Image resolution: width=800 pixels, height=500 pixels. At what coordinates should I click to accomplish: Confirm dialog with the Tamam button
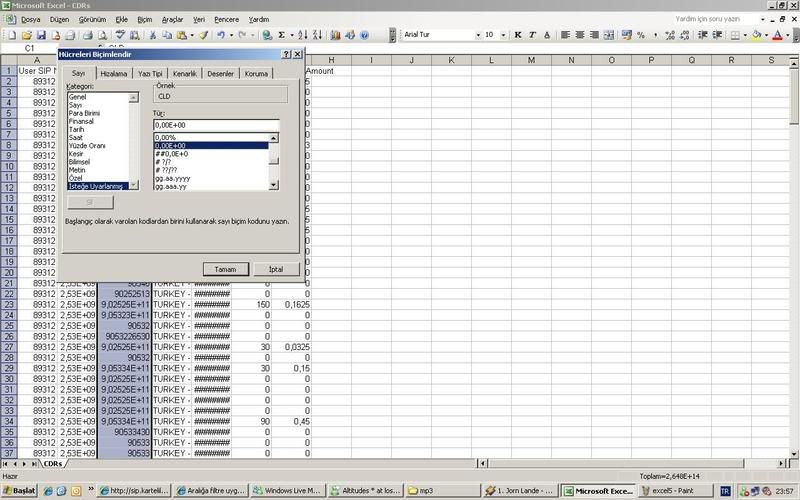(226, 269)
